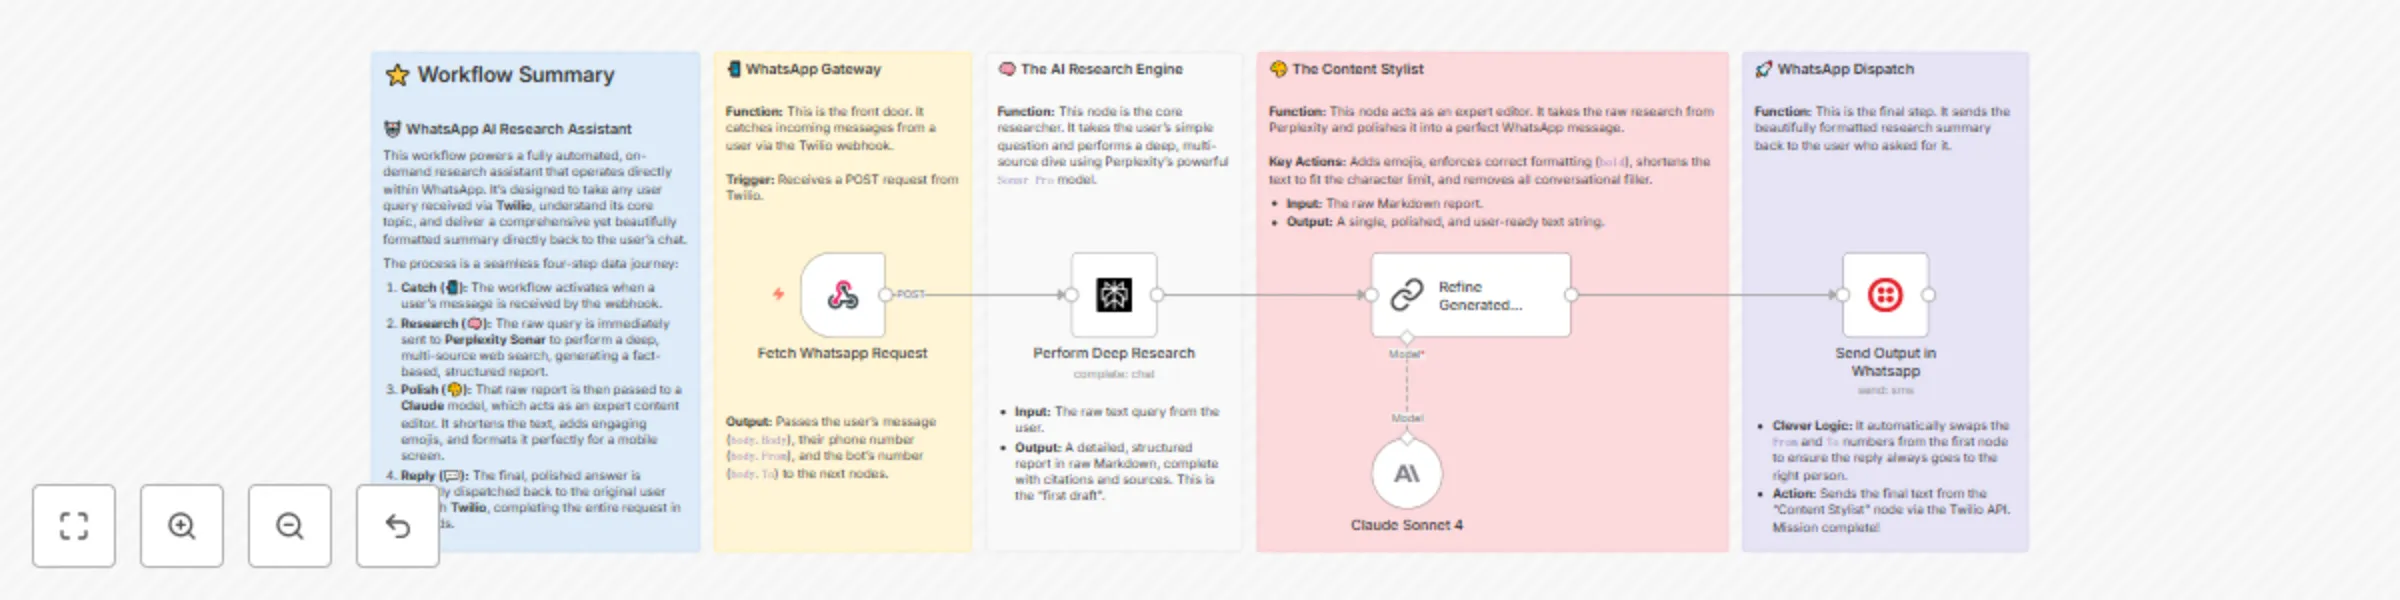Image resolution: width=2400 pixels, height=600 pixels.
Task: Click the POST output connector on Fetch node
Action: 884,295
